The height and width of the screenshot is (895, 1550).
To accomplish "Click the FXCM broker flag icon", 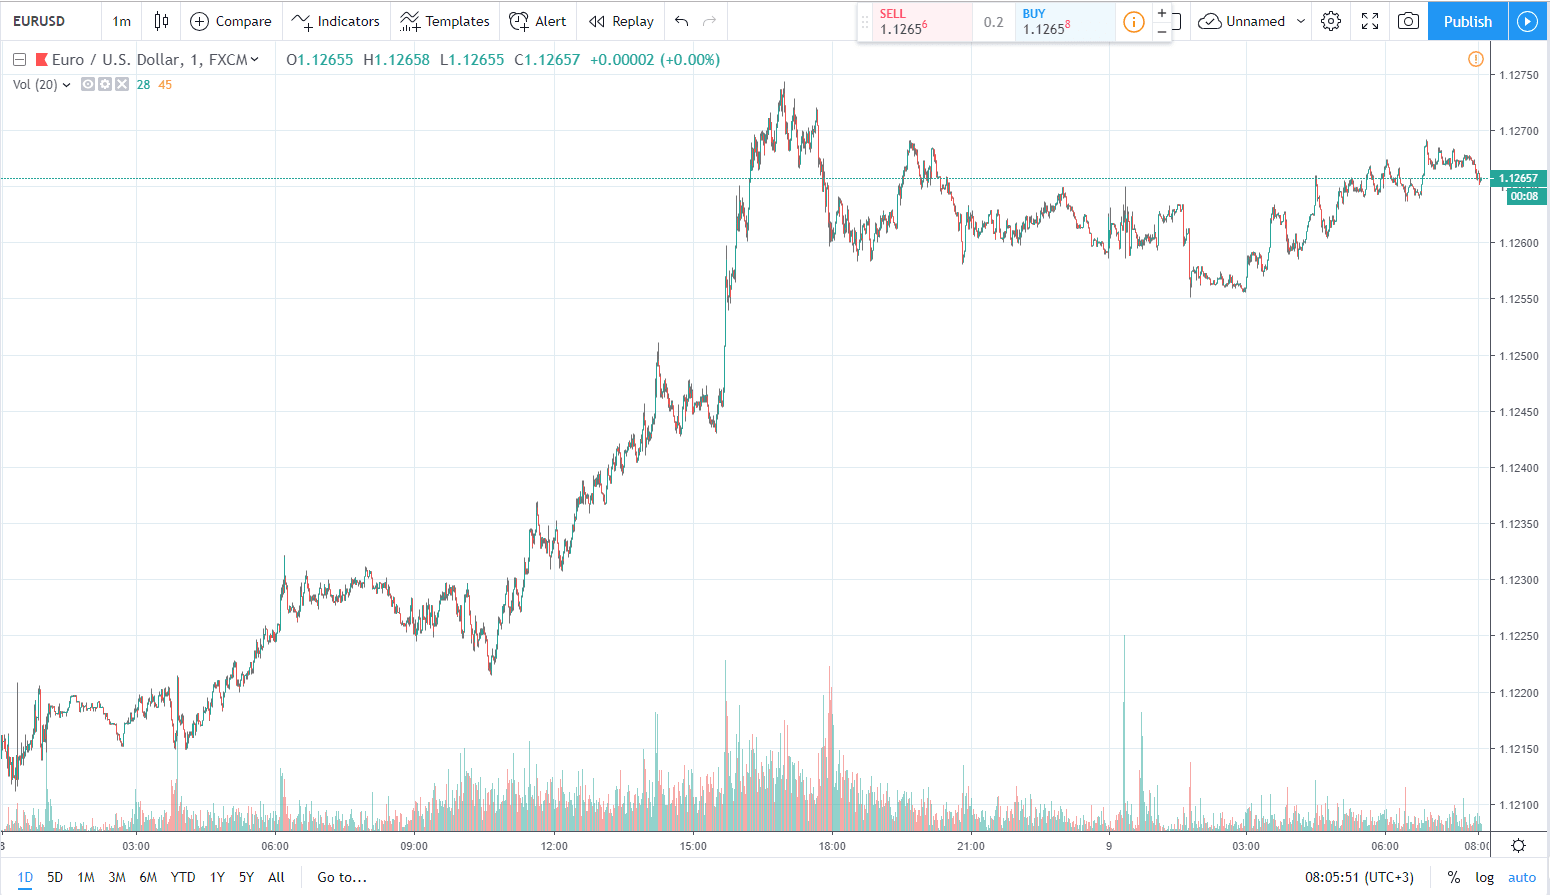I will coord(42,60).
